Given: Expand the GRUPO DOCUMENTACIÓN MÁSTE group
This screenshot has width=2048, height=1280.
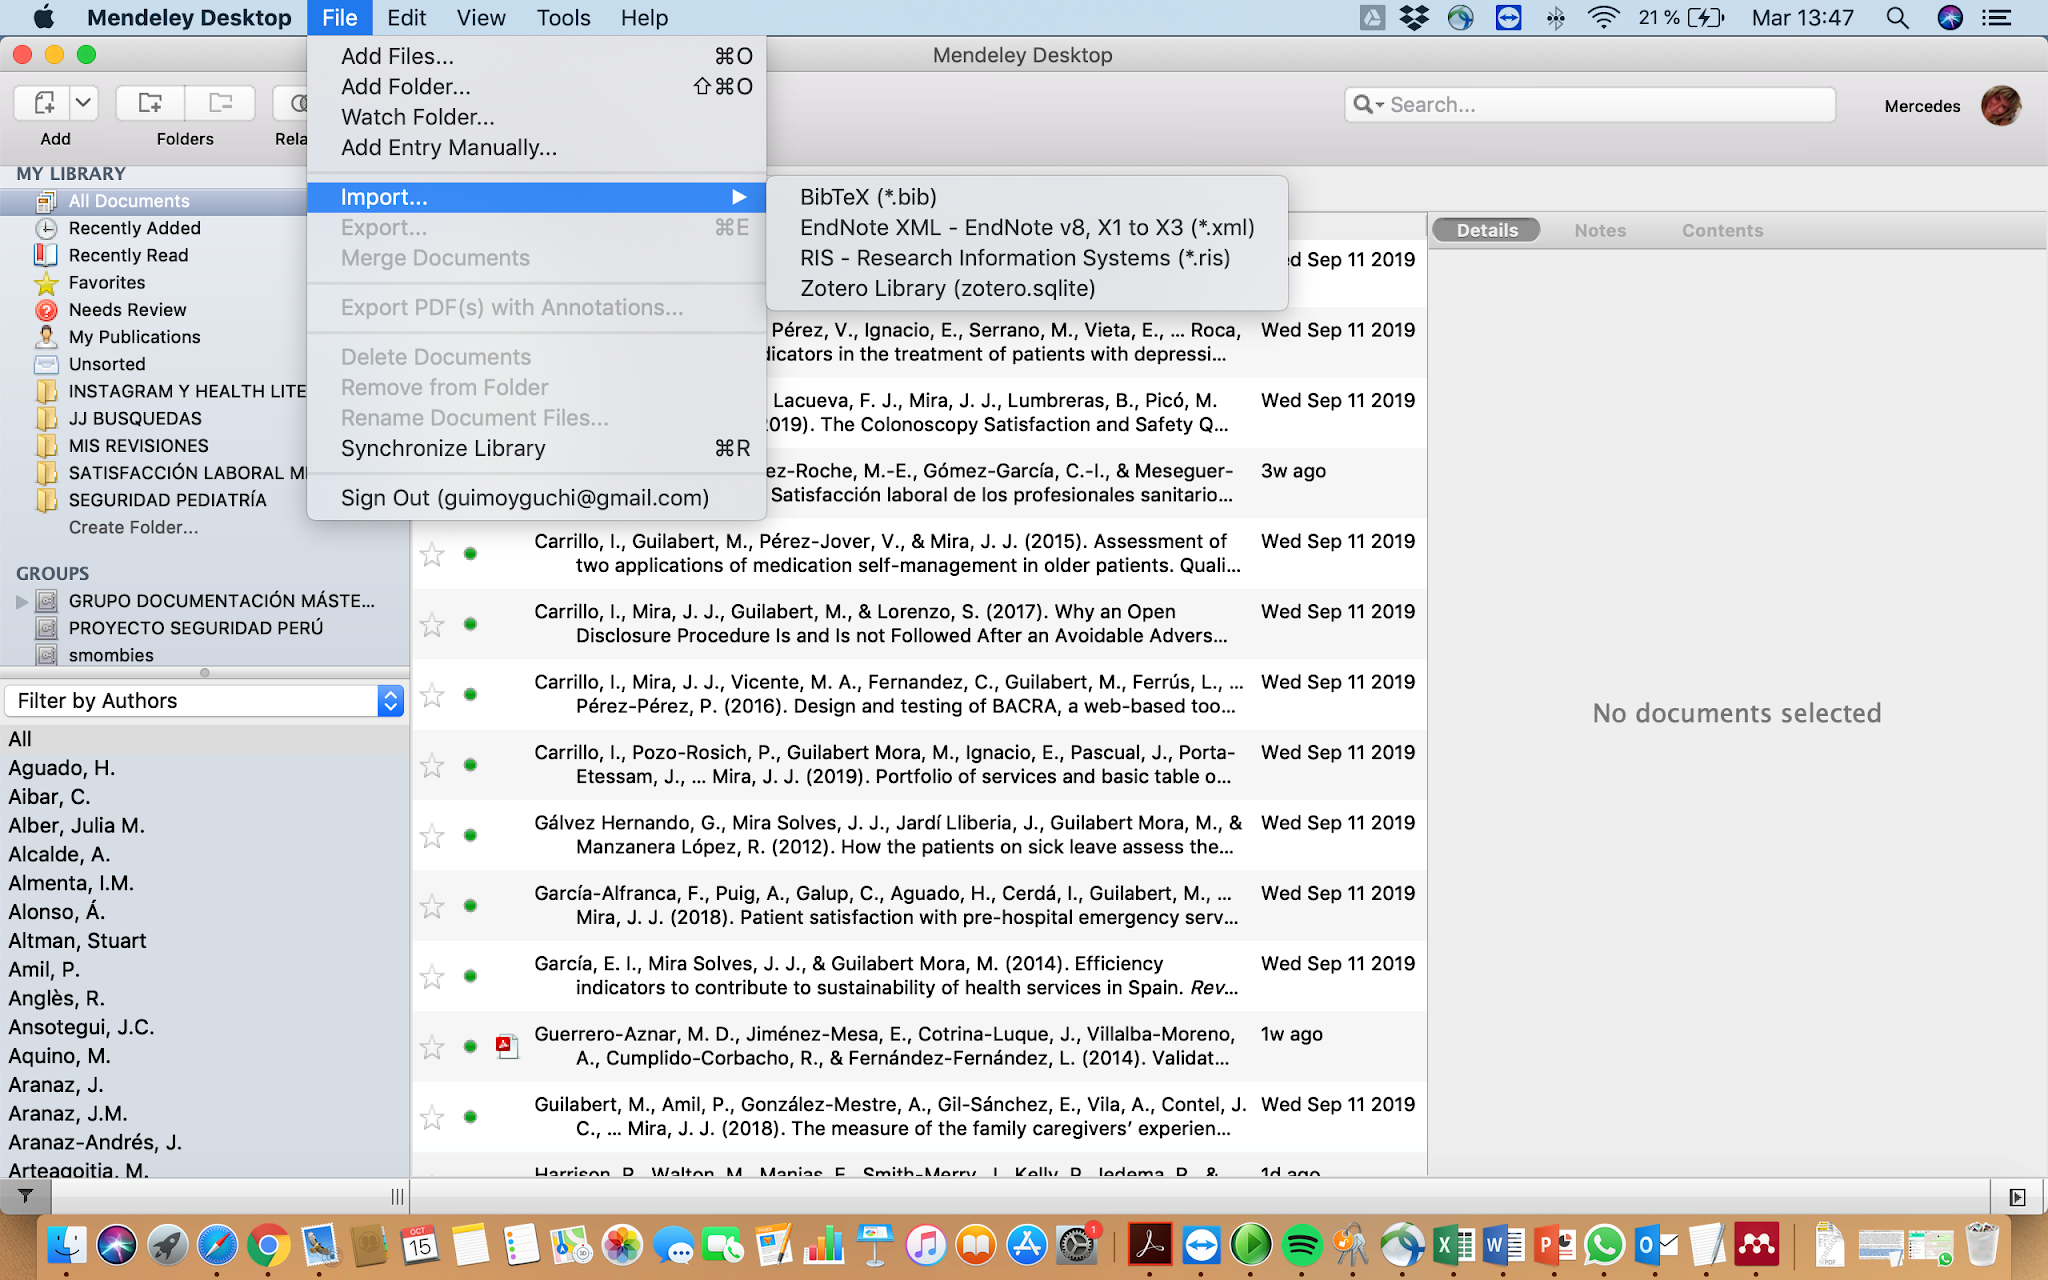Looking at the screenshot, I should tap(21, 601).
